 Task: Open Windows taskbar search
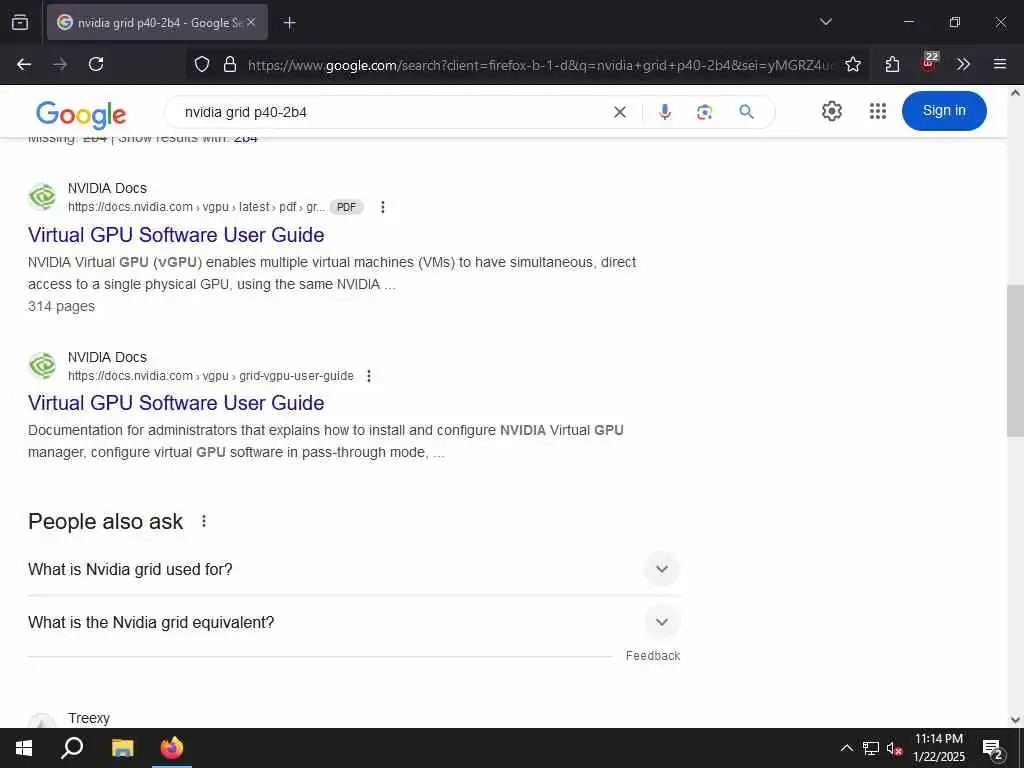[x=72, y=748]
